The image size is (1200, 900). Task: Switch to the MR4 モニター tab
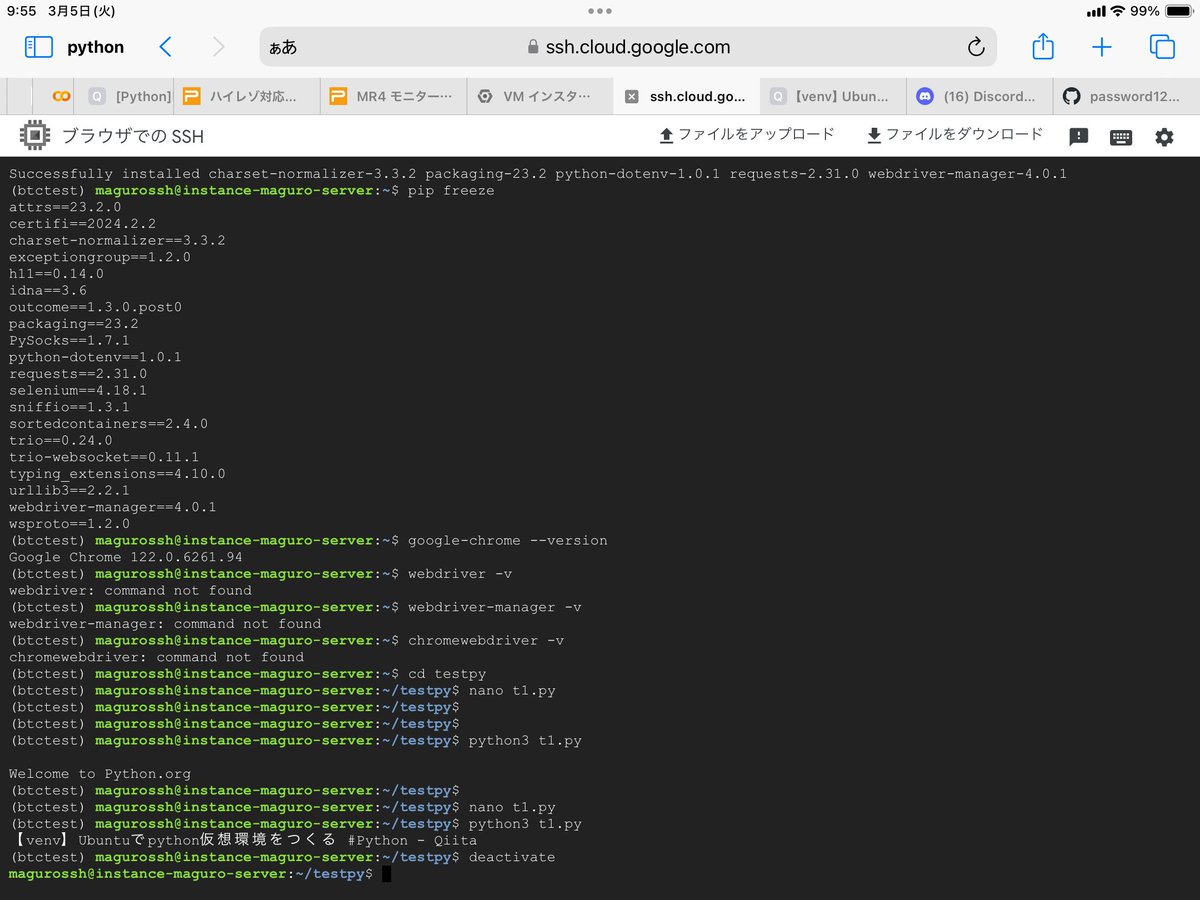coord(394,97)
